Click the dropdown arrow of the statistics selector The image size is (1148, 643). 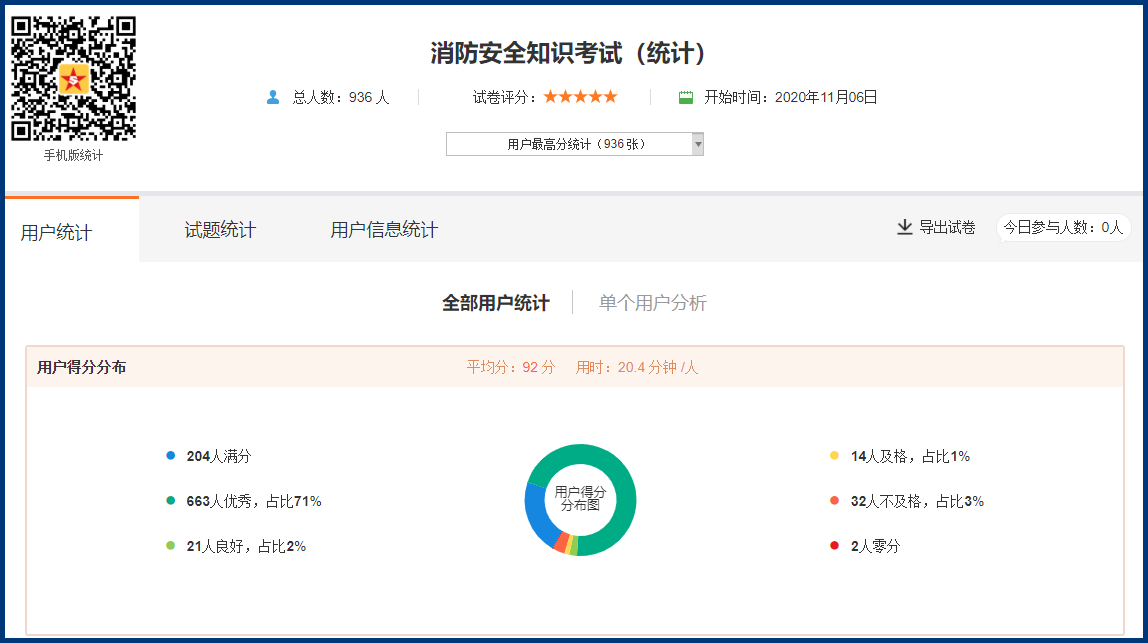(x=697, y=144)
